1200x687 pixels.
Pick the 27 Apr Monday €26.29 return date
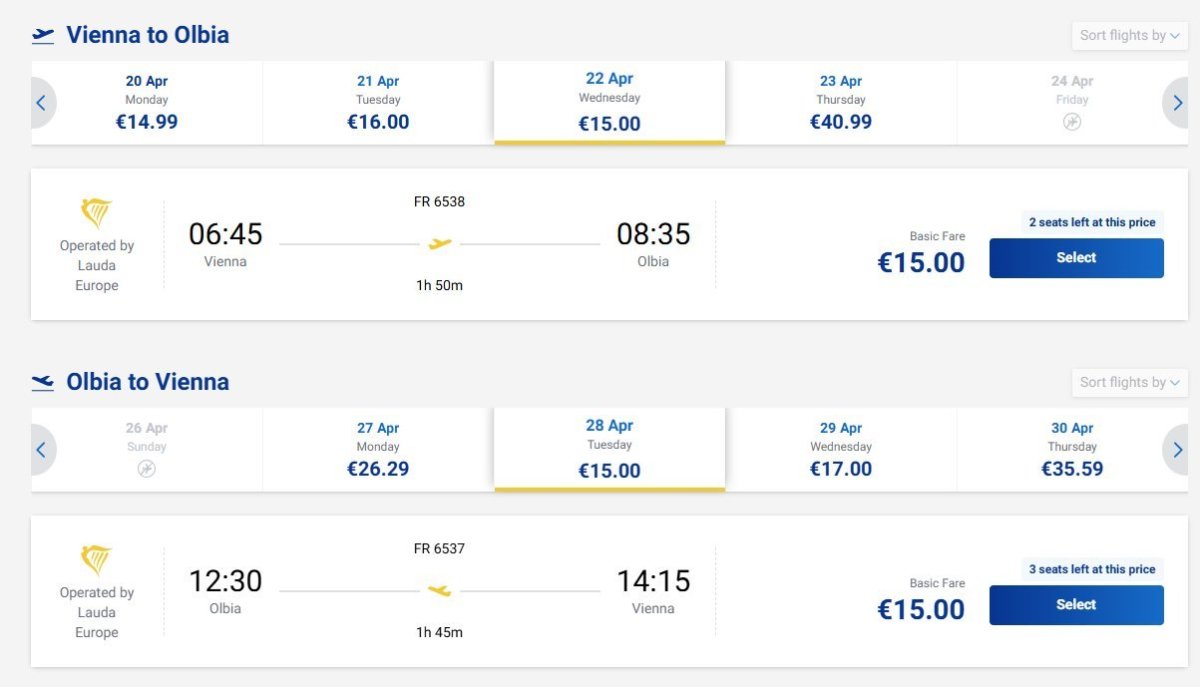tap(378, 449)
